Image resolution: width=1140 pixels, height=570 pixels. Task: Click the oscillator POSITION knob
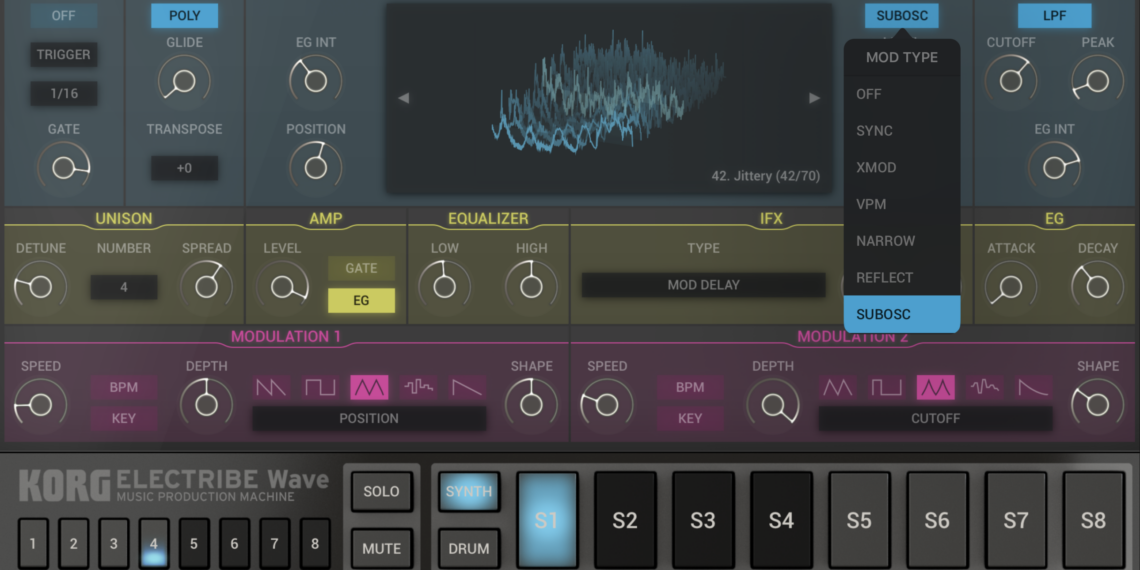click(x=316, y=167)
